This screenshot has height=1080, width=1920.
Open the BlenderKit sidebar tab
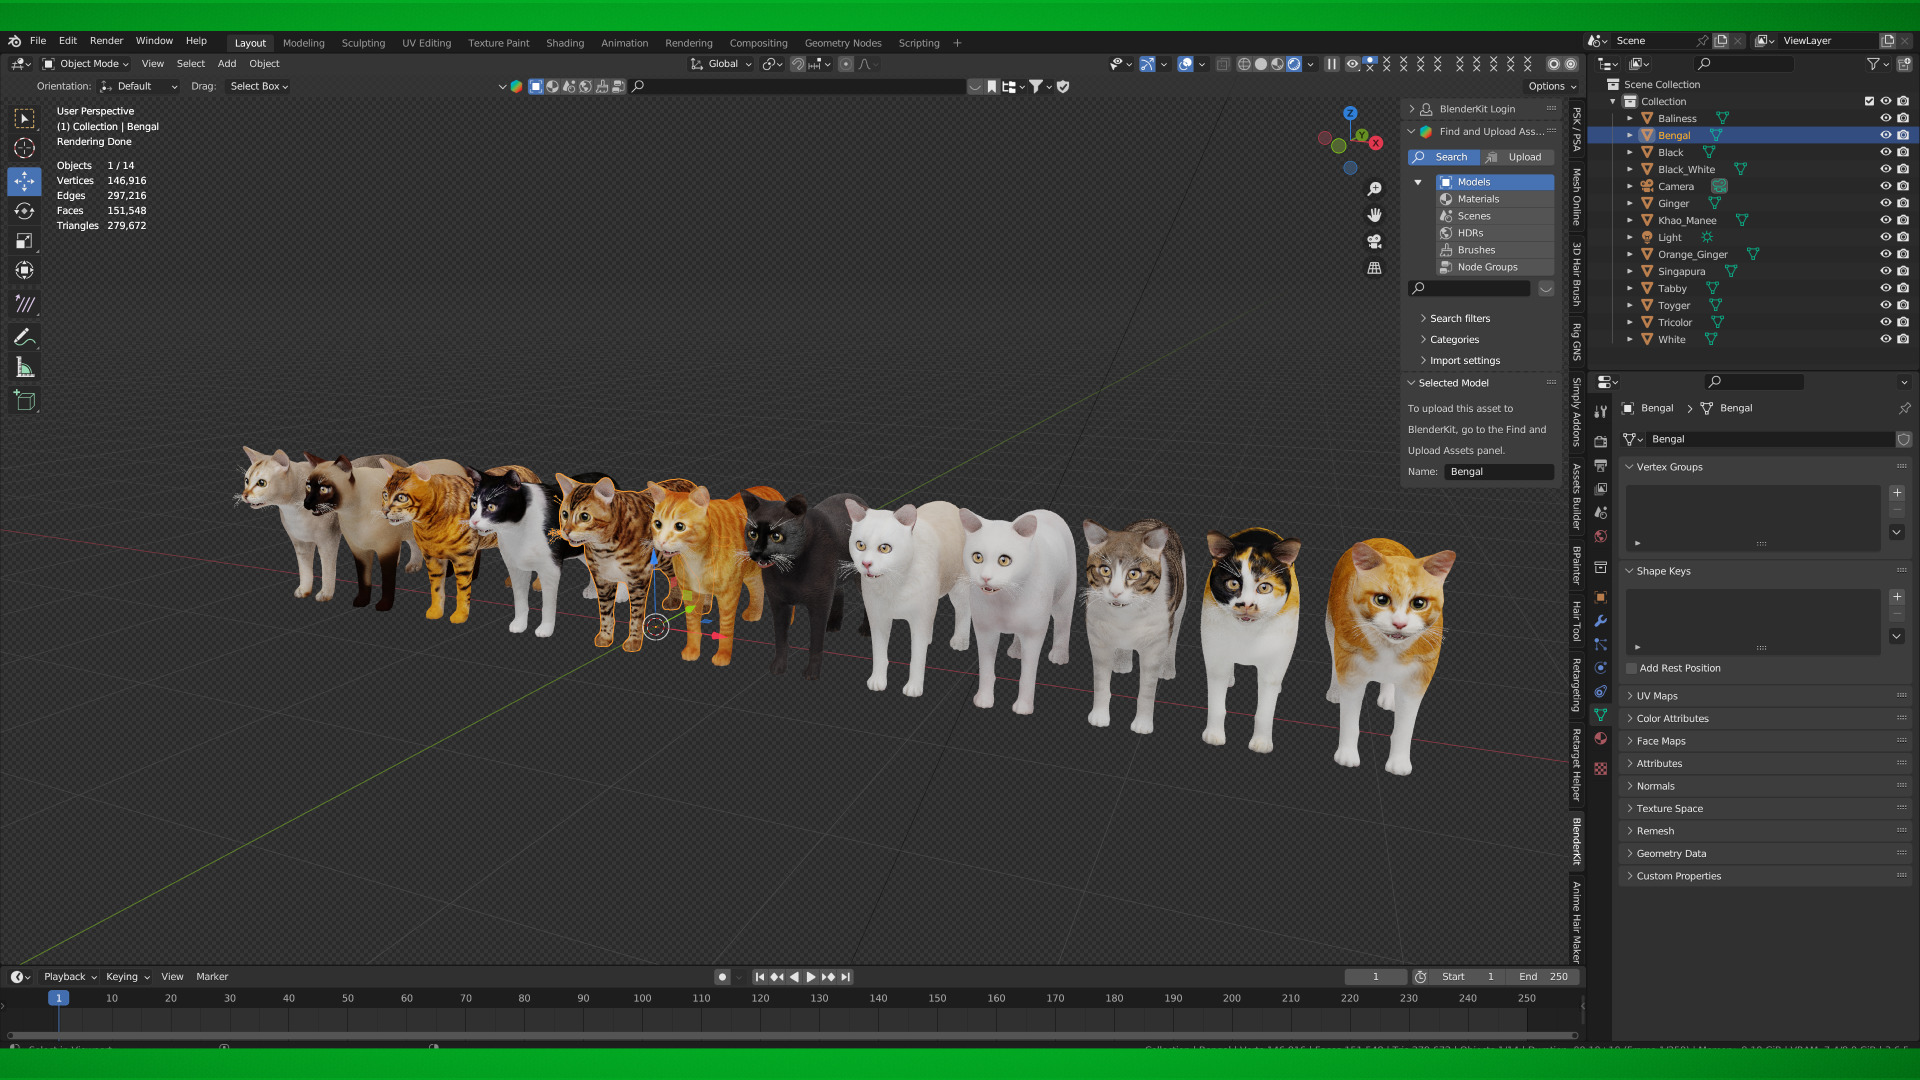pos(1577,841)
